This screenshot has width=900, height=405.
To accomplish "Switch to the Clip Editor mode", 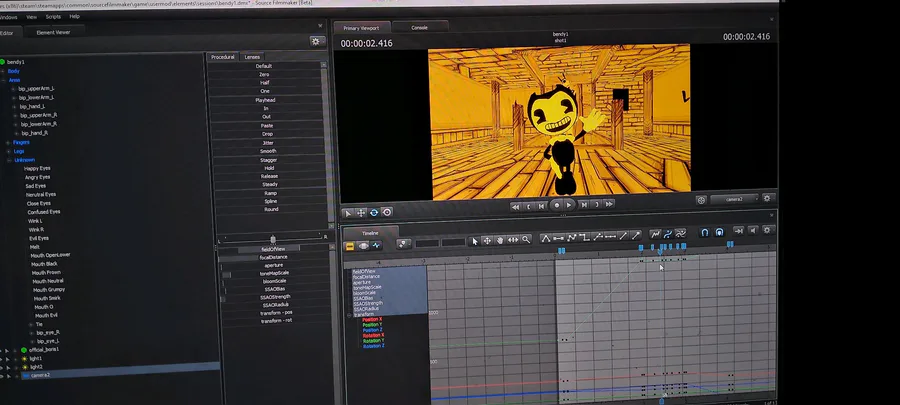I will pyautogui.click(x=350, y=246).
